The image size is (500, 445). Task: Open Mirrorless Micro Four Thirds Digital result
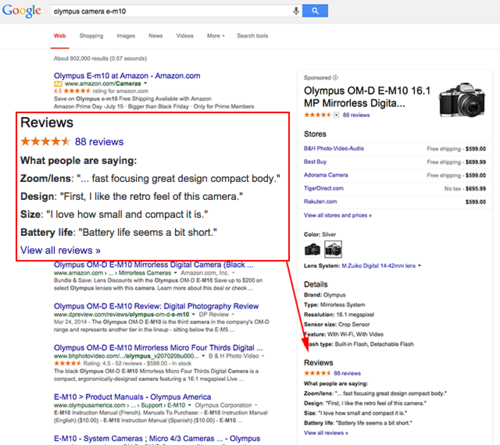tap(158, 348)
